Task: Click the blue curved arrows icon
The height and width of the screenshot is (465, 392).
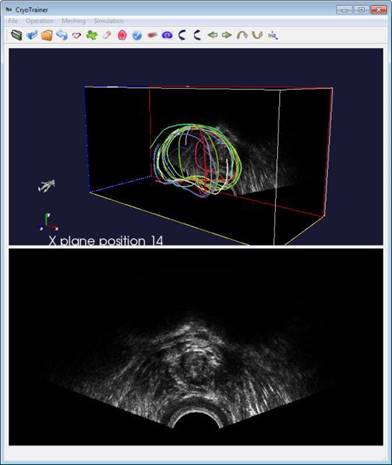Action: (62, 35)
